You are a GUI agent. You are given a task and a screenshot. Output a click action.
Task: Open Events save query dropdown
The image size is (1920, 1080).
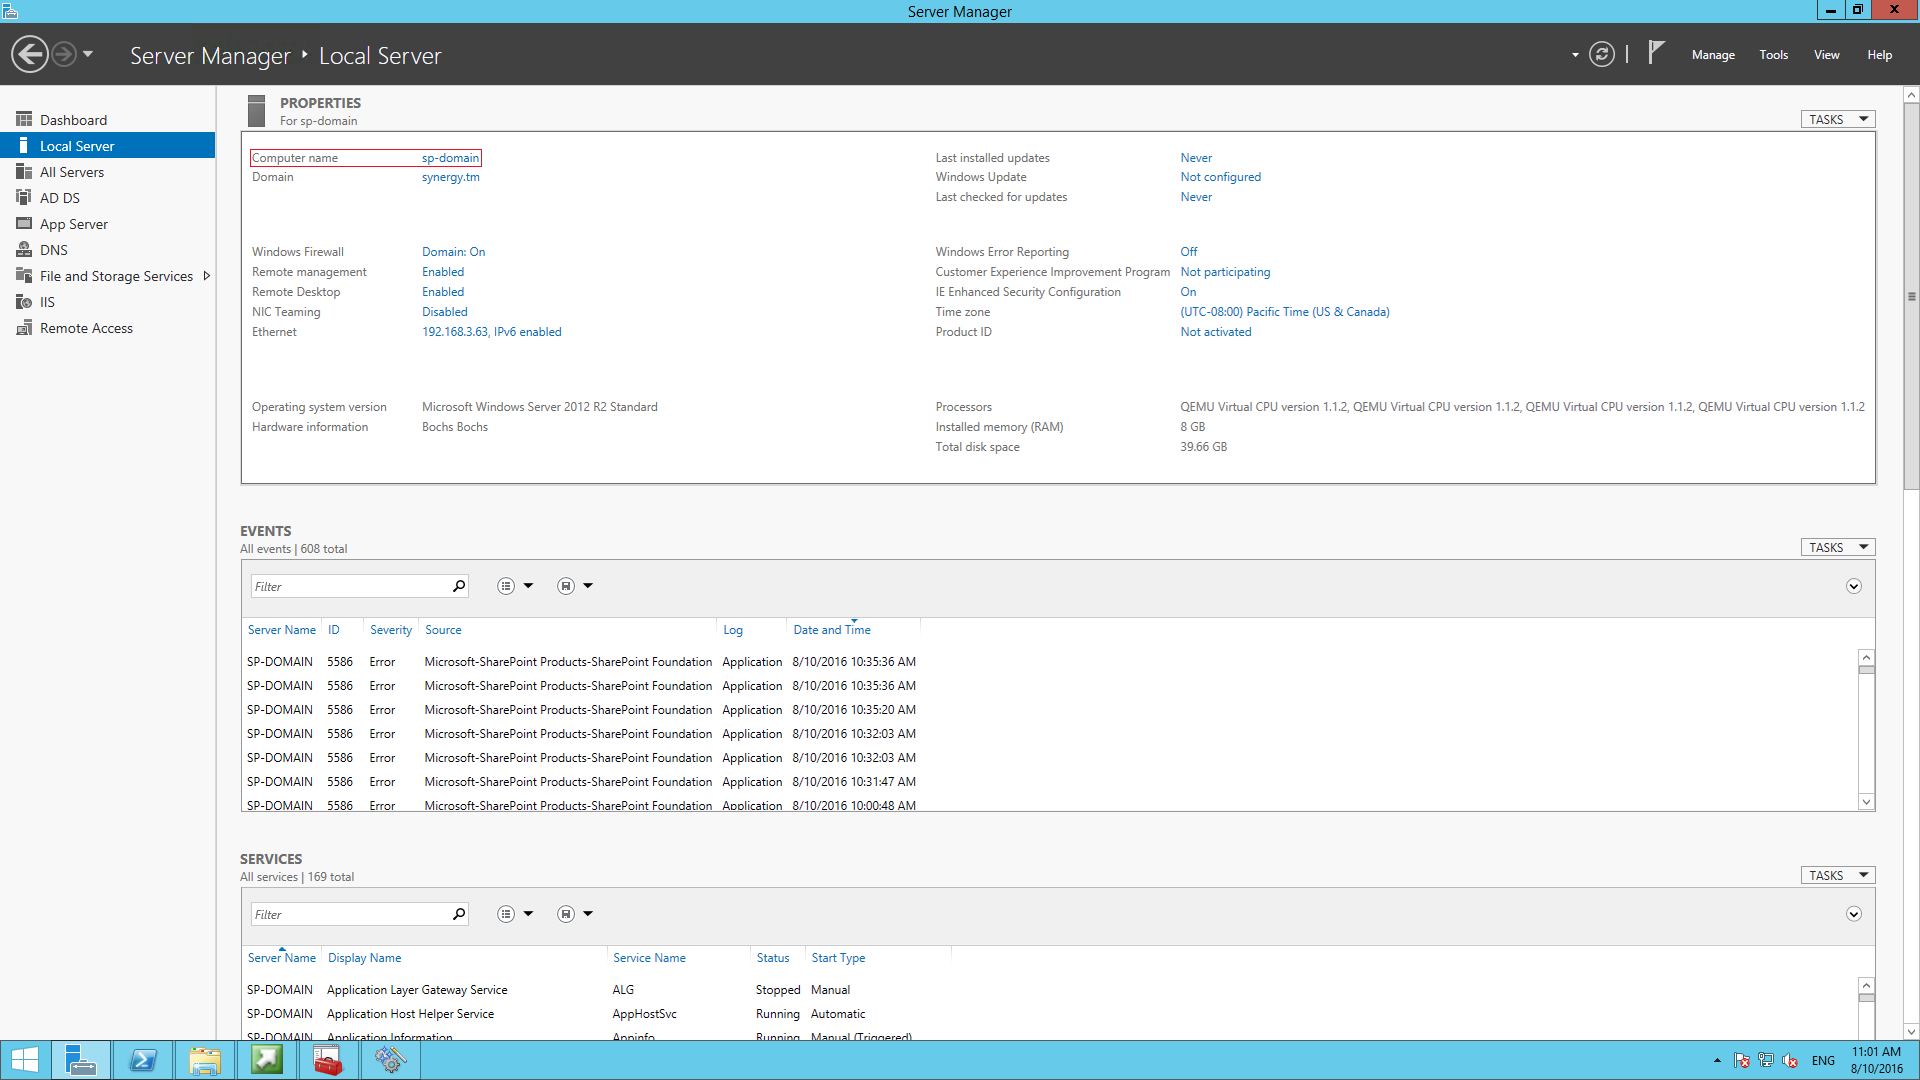(x=575, y=586)
